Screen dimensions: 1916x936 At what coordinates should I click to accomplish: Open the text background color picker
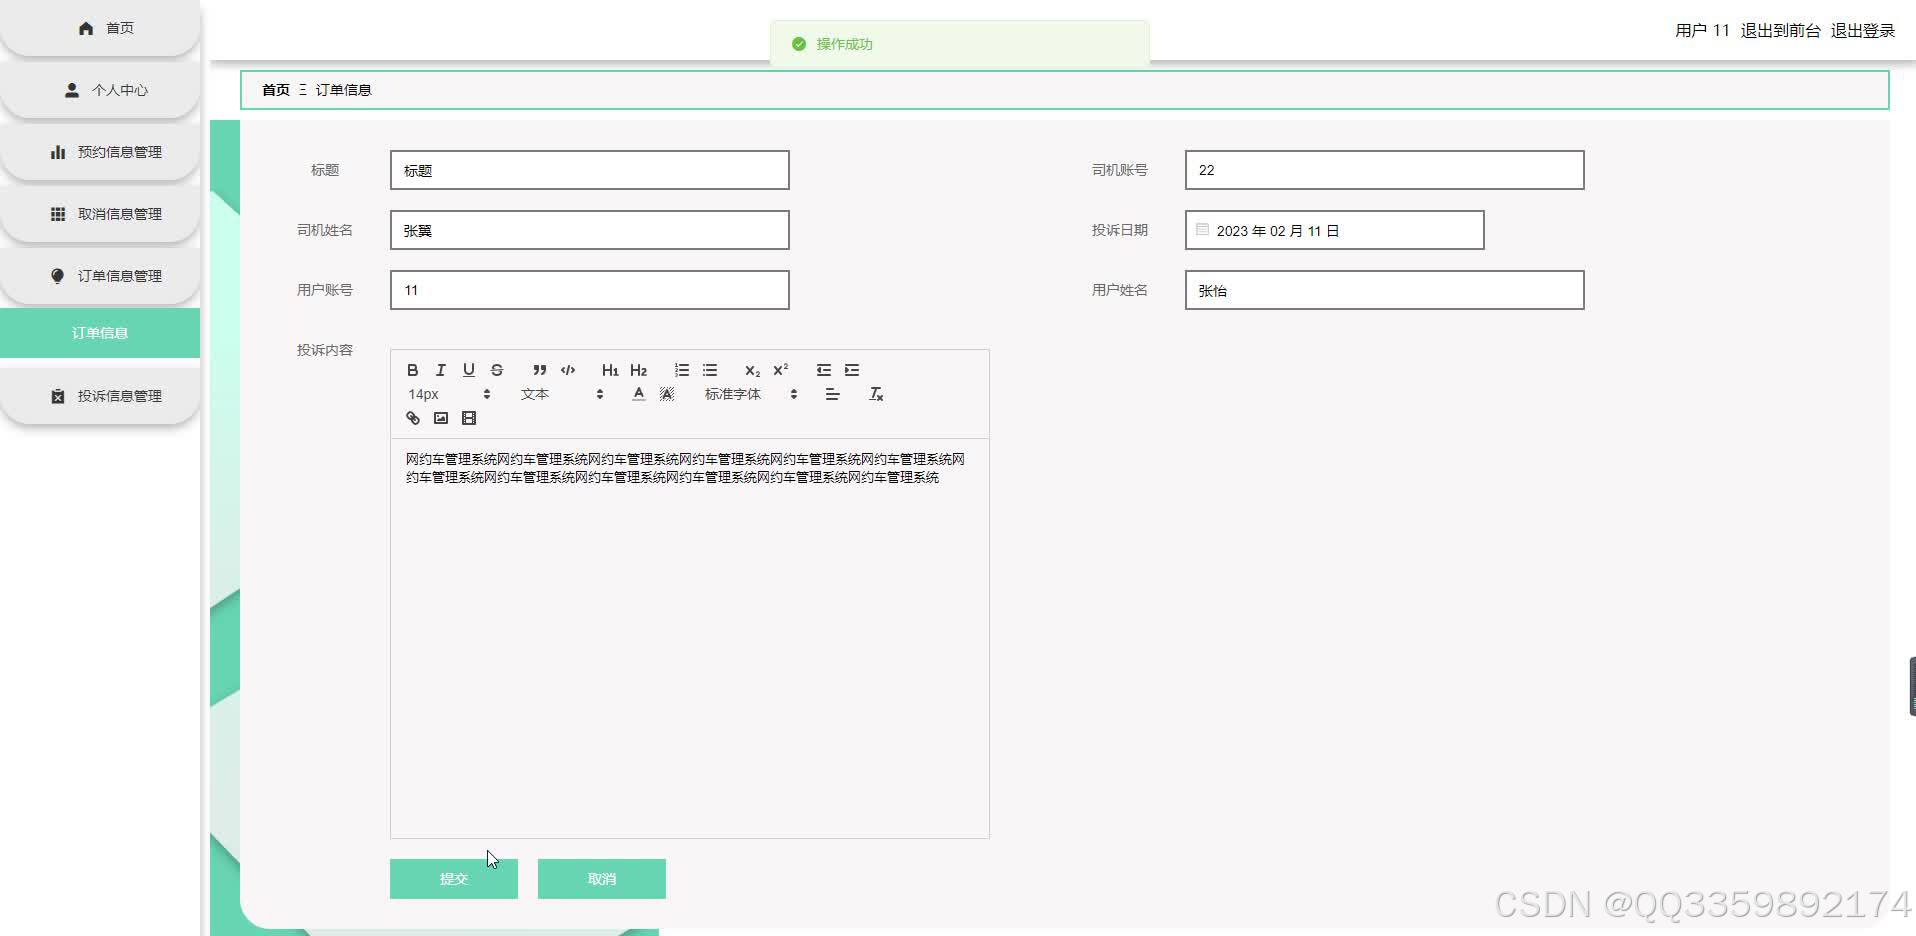(667, 394)
